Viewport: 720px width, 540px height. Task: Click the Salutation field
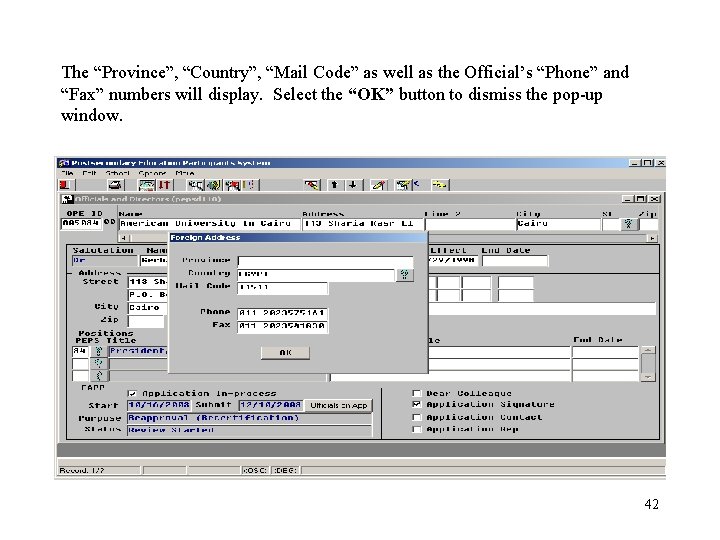pos(105,261)
